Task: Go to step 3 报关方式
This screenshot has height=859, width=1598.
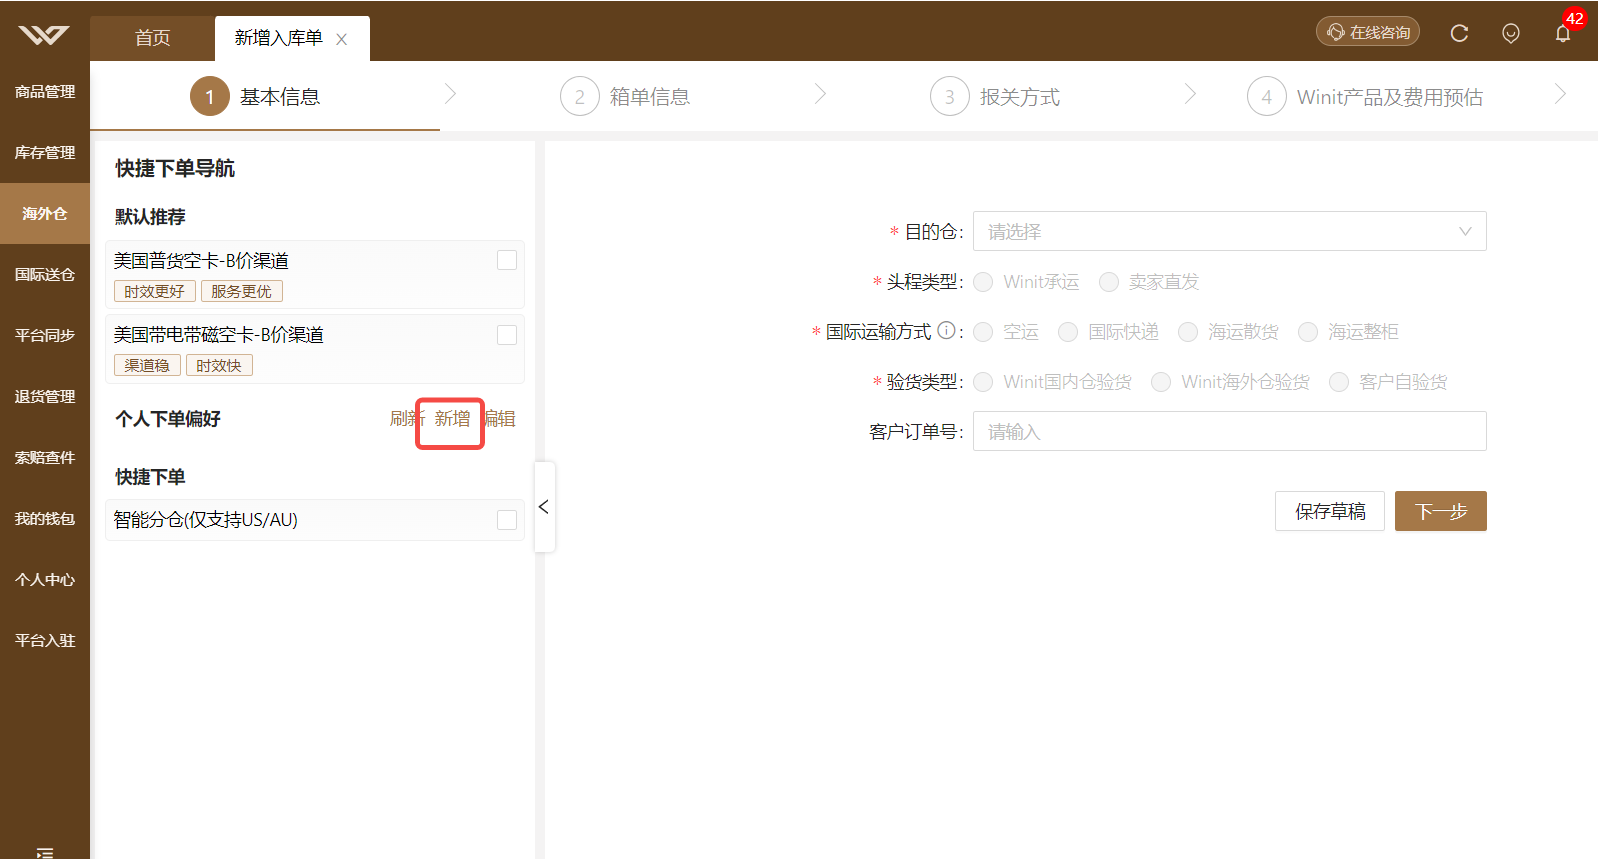Action: [x=996, y=96]
